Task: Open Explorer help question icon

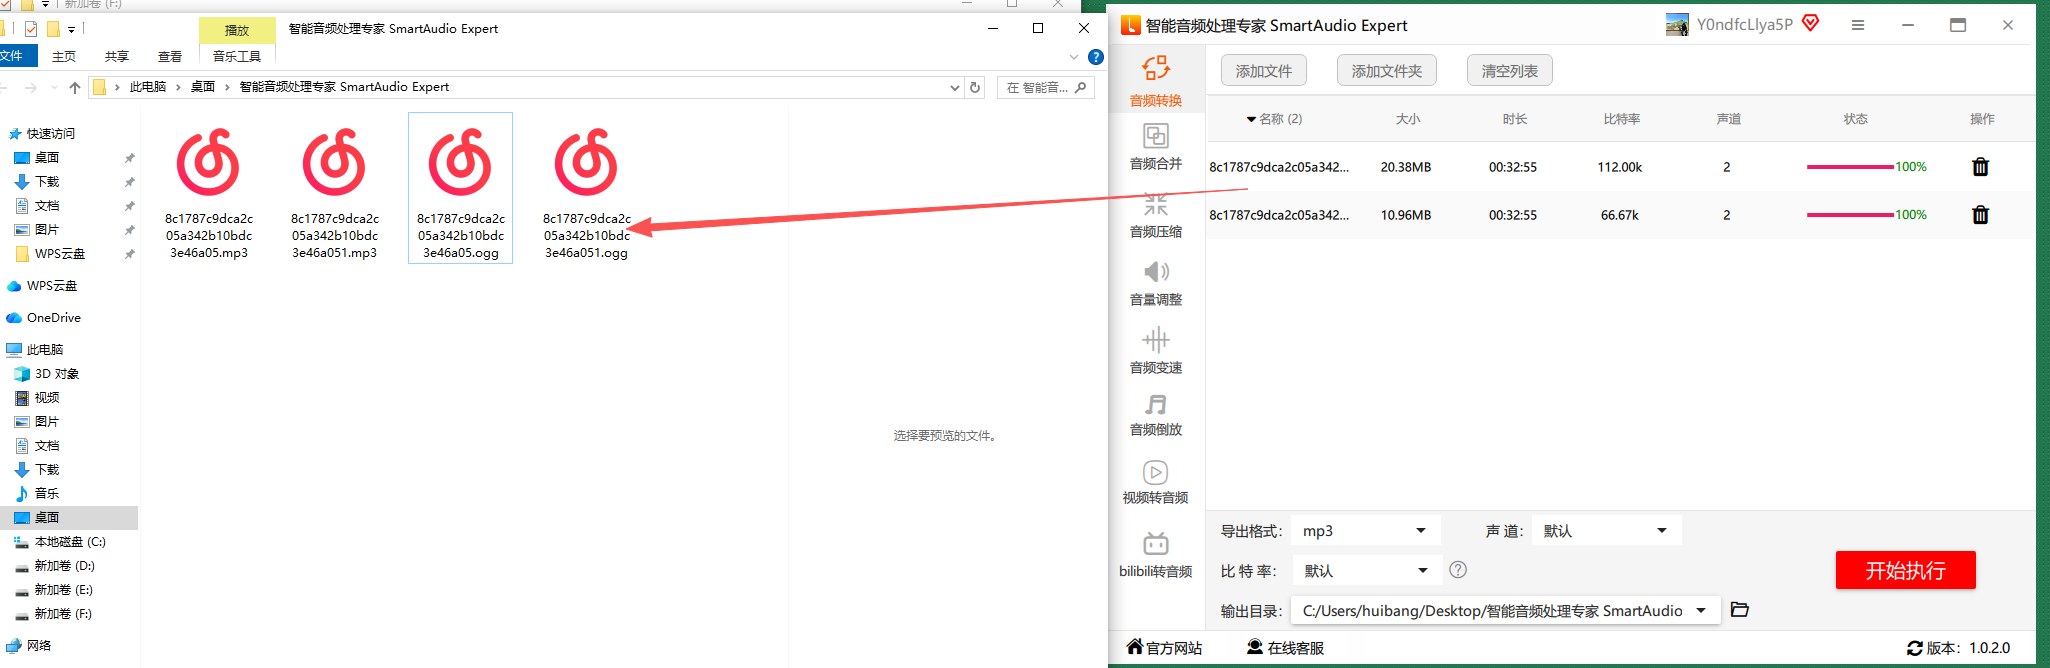Action: pos(1096,57)
